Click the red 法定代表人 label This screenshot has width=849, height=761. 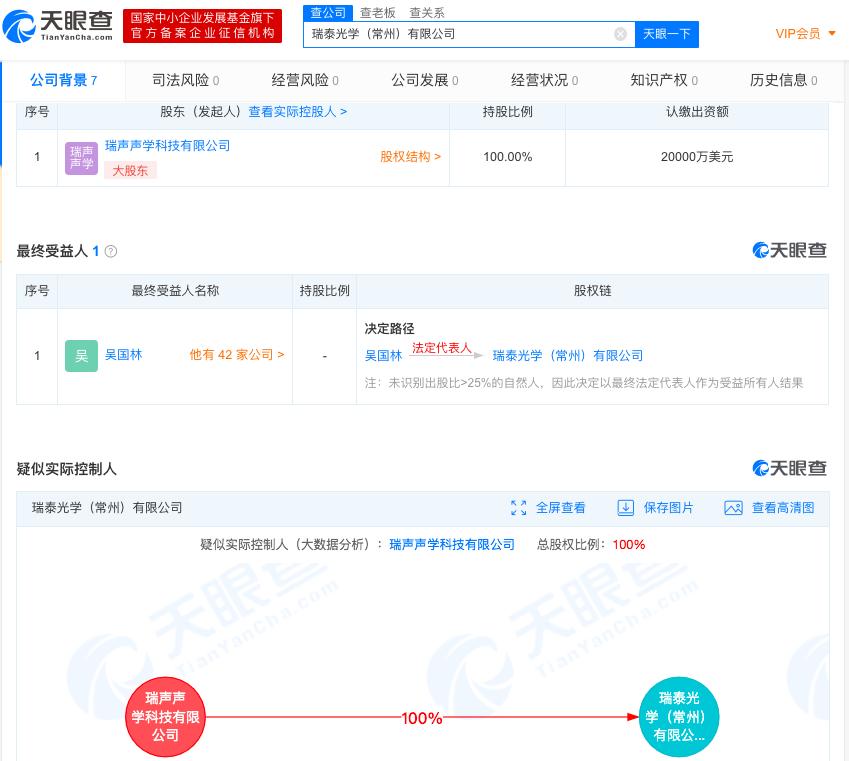tap(442, 348)
